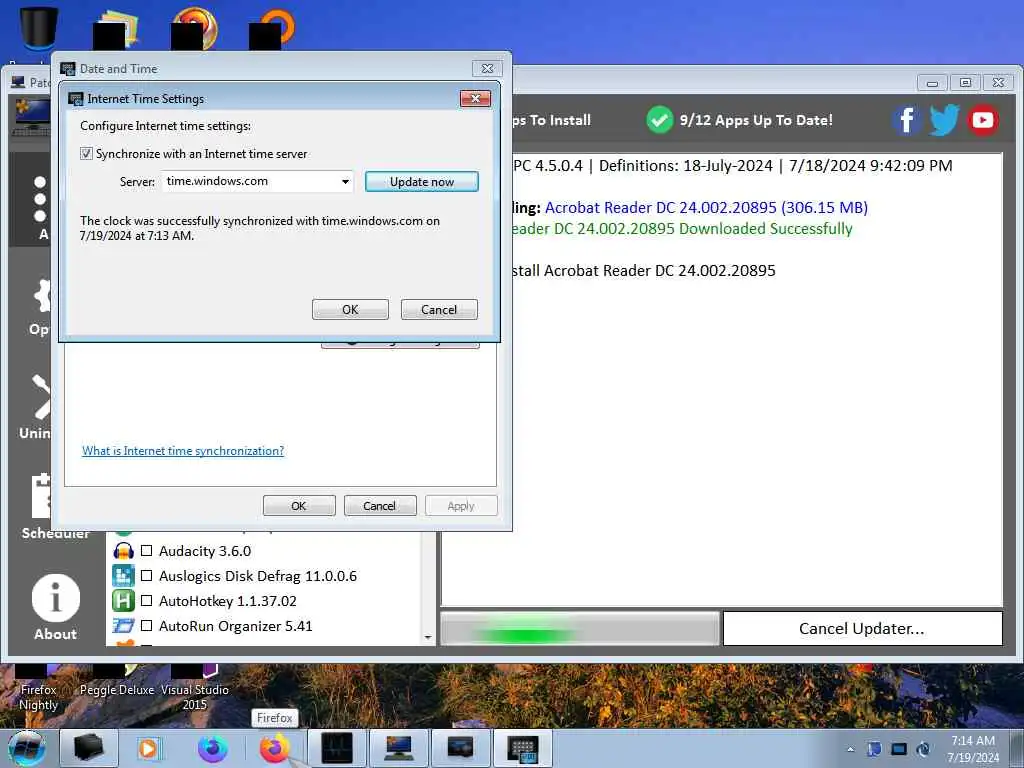Cancel the Internet Time Settings dialog
The height and width of the screenshot is (768, 1024).
[439, 310]
